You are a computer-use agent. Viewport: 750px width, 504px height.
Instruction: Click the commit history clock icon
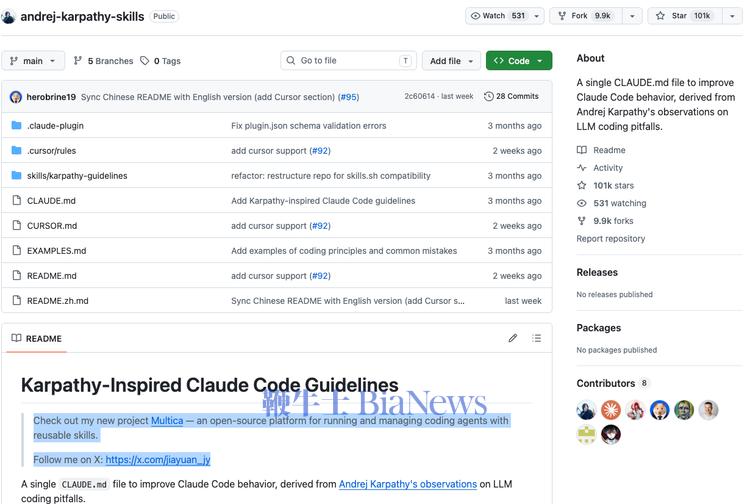(x=488, y=96)
